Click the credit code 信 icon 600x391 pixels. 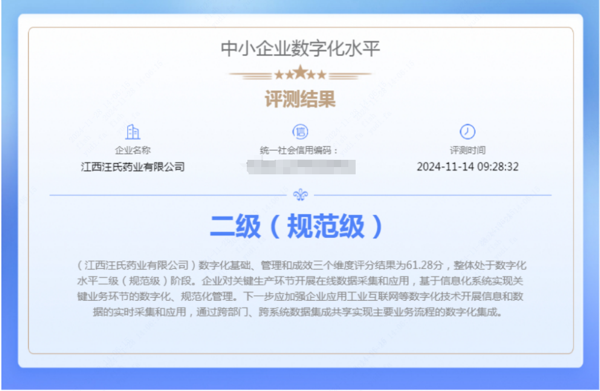coord(300,132)
